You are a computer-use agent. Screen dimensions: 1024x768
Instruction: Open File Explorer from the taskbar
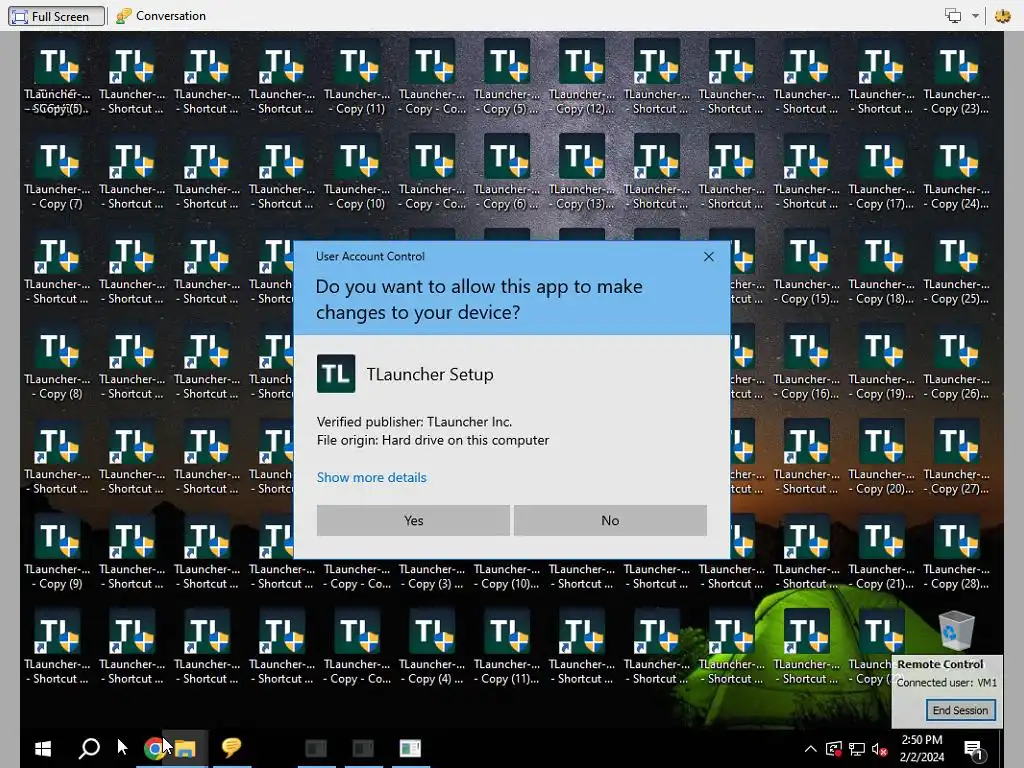[x=185, y=748]
